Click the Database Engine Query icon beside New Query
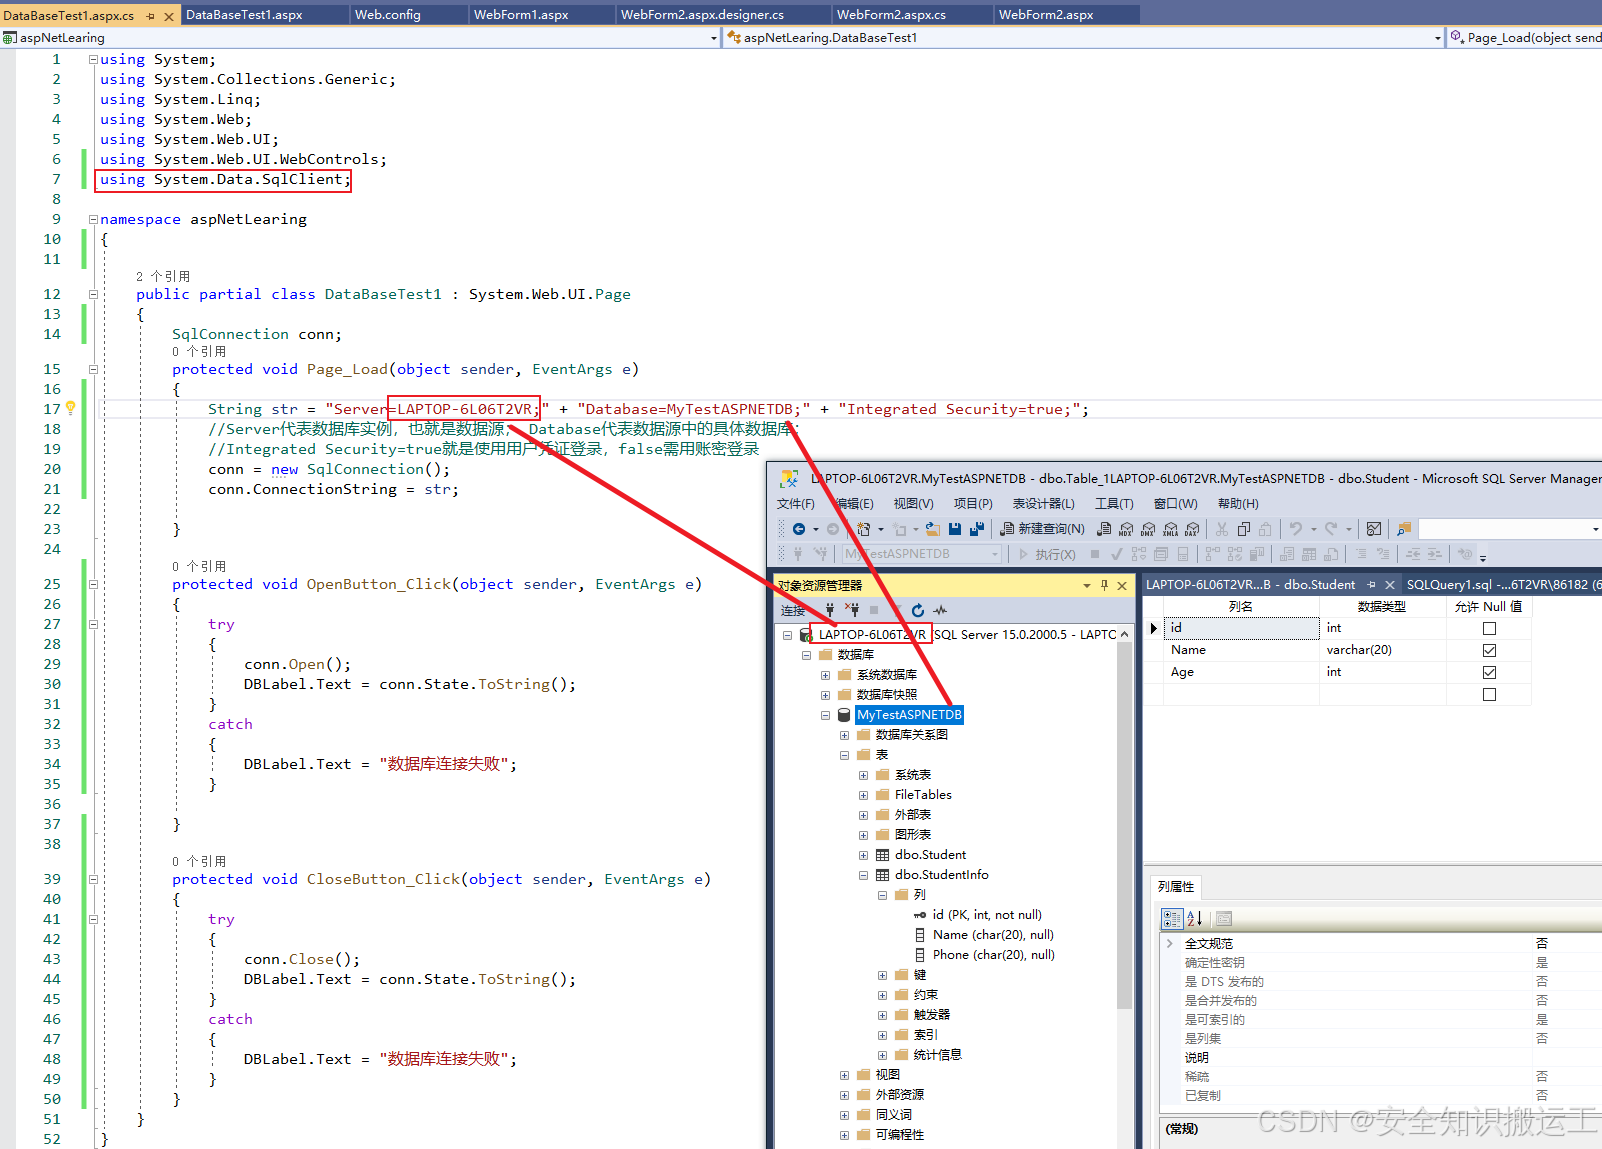The width and height of the screenshot is (1602, 1149). (x=1104, y=529)
